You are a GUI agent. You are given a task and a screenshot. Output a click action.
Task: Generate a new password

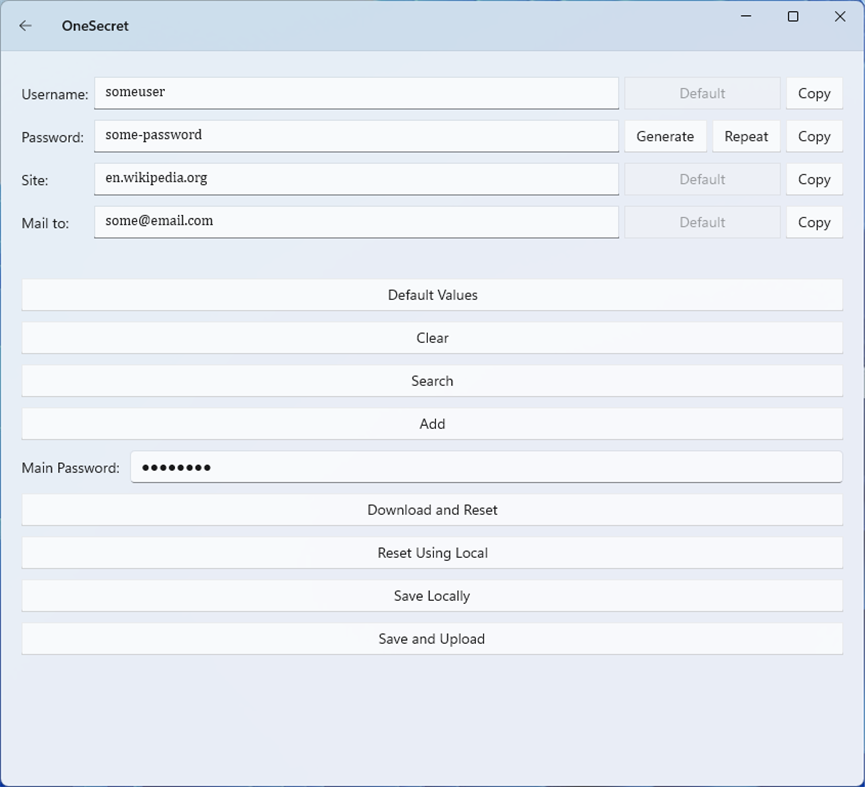665,136
